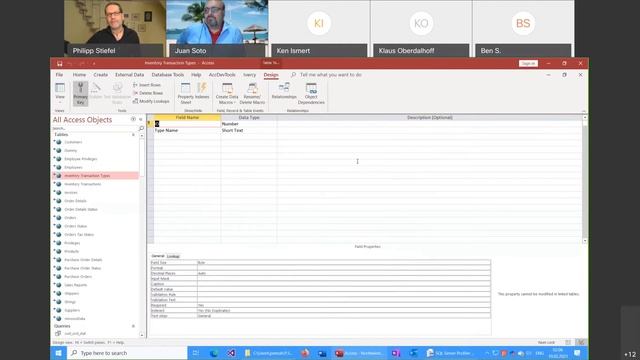The width and height of the screenshot is (640, 360).
Task: Select Philipp Stiefel's video thumbnail
Action: (x=115, y=29)
